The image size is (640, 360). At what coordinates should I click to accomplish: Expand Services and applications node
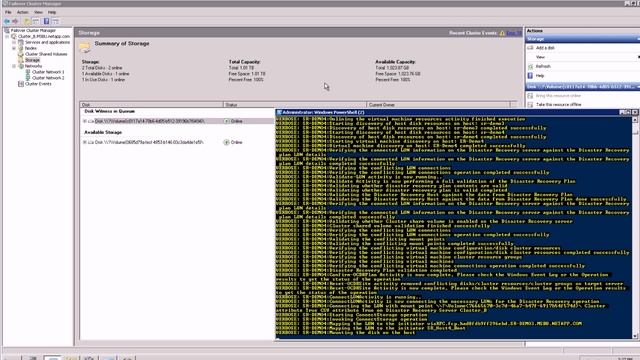[x=14, y=42]
